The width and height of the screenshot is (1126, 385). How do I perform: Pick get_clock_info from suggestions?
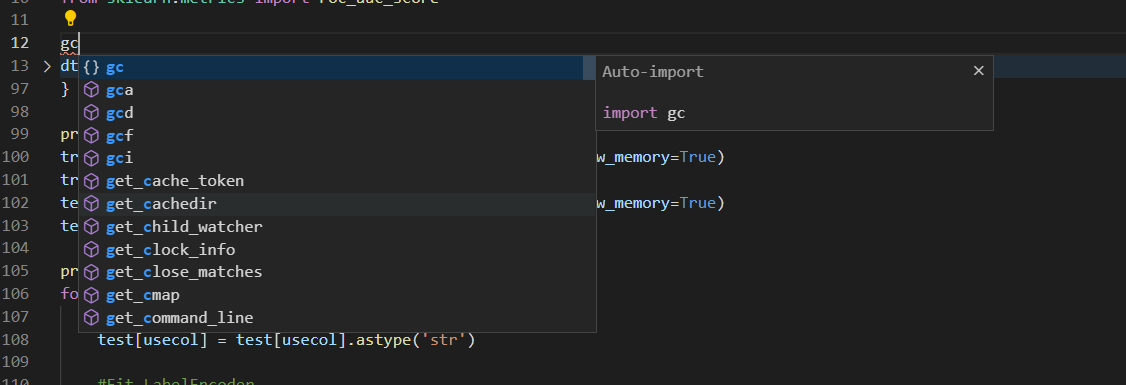(337, 250)
